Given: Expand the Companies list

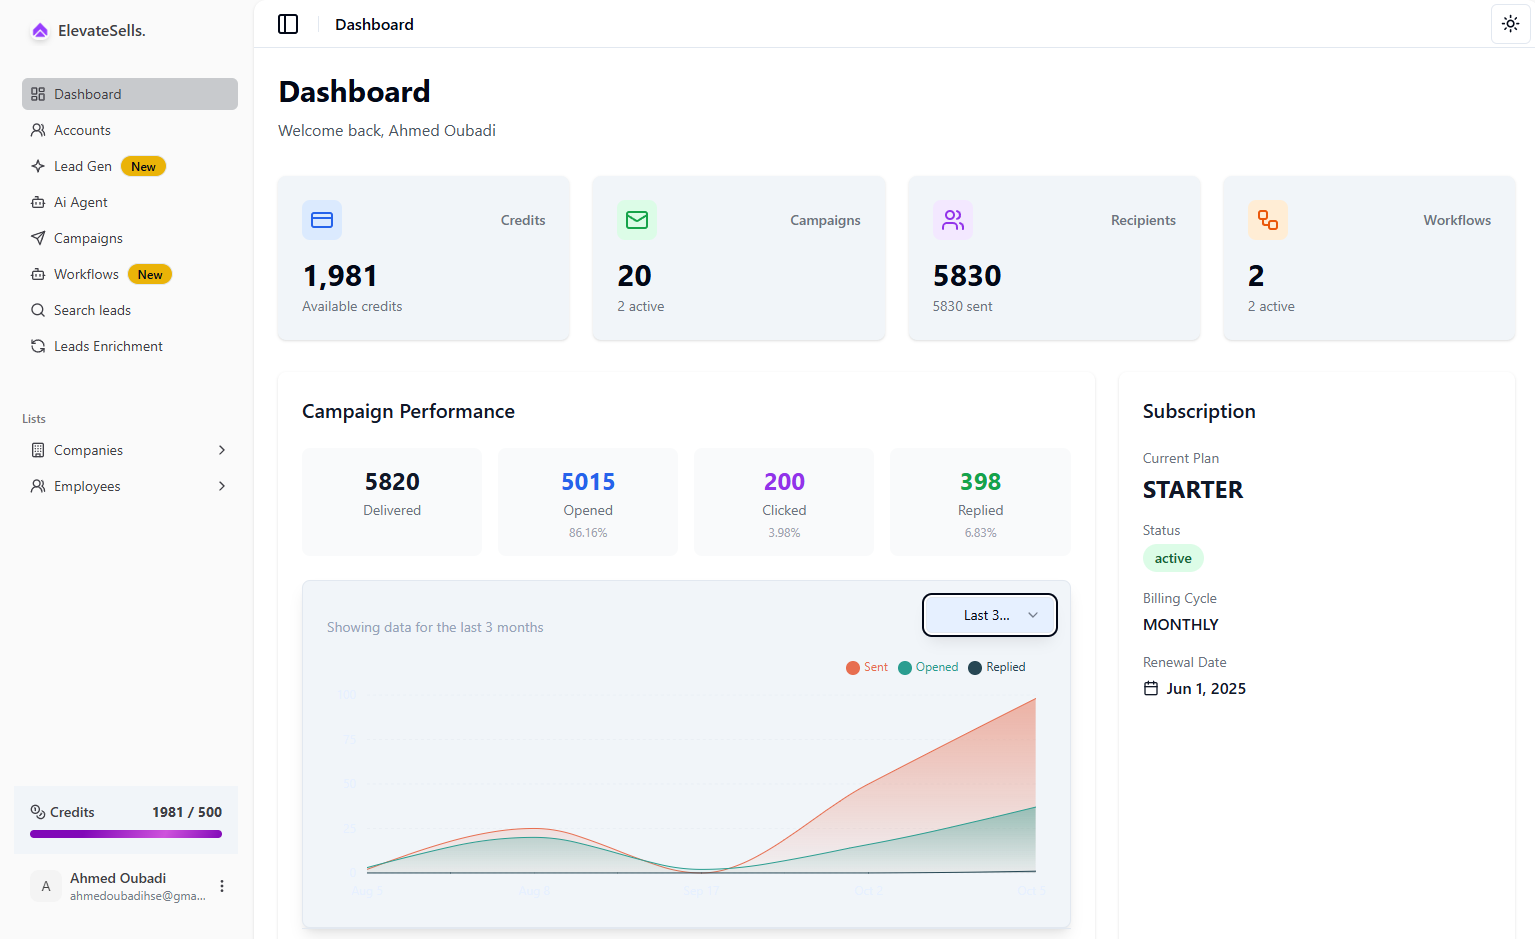Looking at the screenshot, I should click(221, 450).
